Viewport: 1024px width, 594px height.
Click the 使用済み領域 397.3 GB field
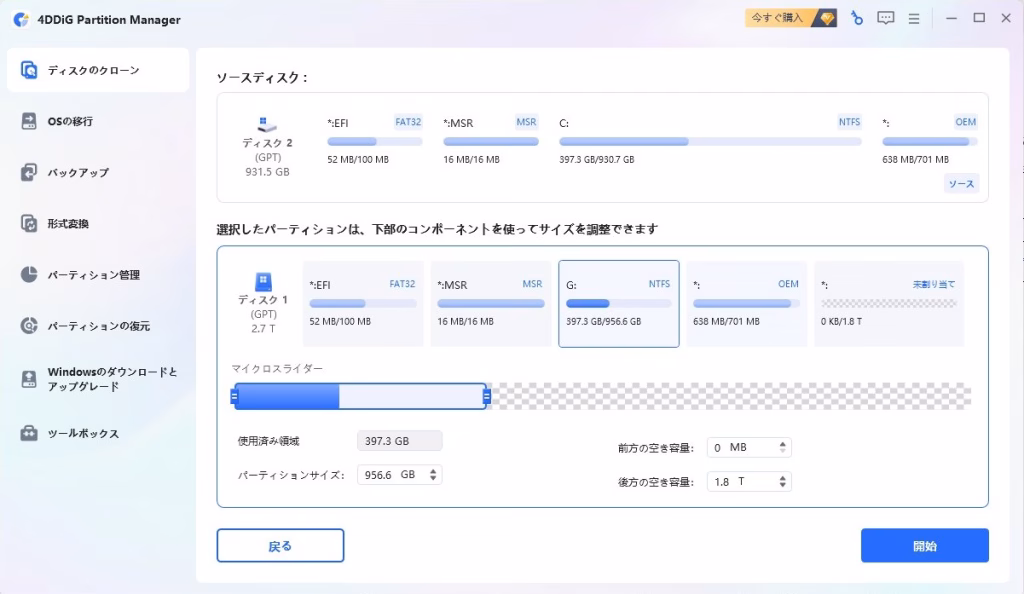[x=399, y=441]
